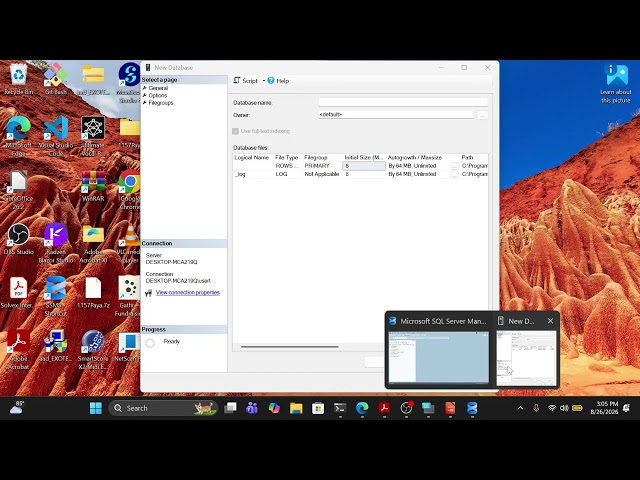Open Microsoft Store taskbar icon
This screenshot has height=480, width=640.
pos(318,408)
